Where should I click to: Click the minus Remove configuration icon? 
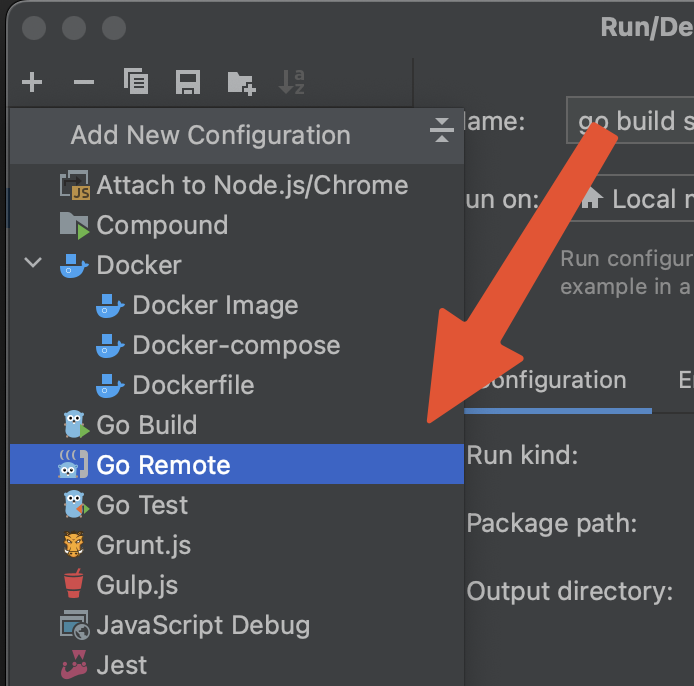(x=84, y=82)
